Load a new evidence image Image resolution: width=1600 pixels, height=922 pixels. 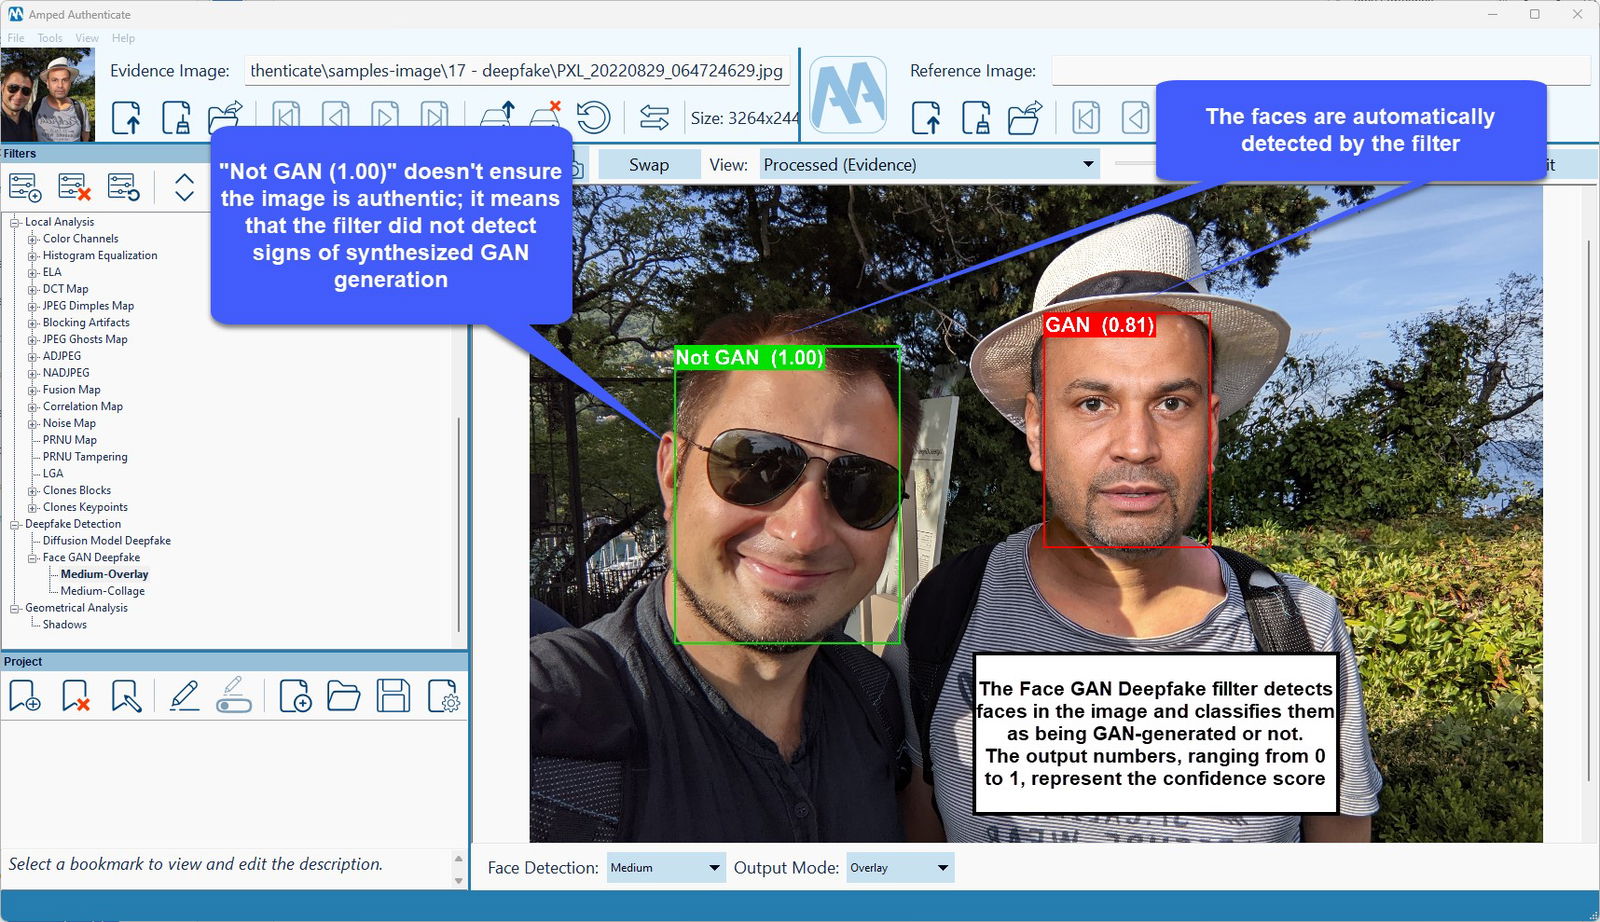127,117
